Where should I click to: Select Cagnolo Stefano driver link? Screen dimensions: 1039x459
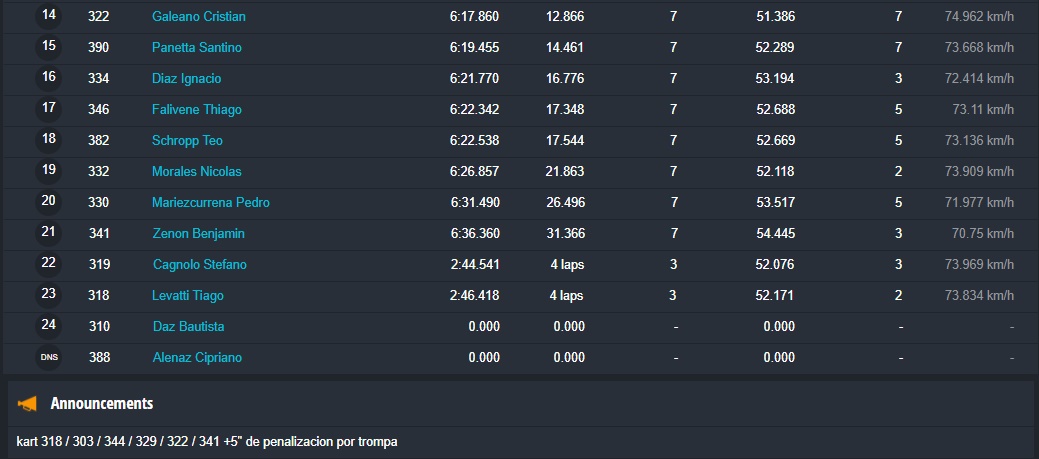click(x=199, y=265)
